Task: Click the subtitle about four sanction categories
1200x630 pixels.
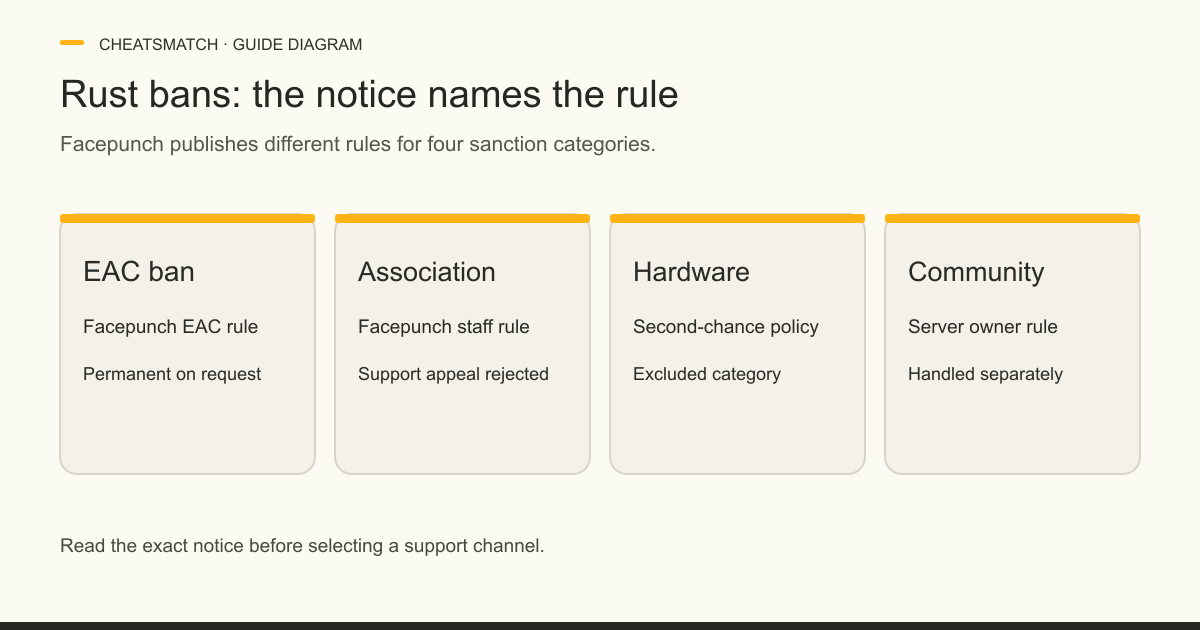Action: (x=357, y=144)
